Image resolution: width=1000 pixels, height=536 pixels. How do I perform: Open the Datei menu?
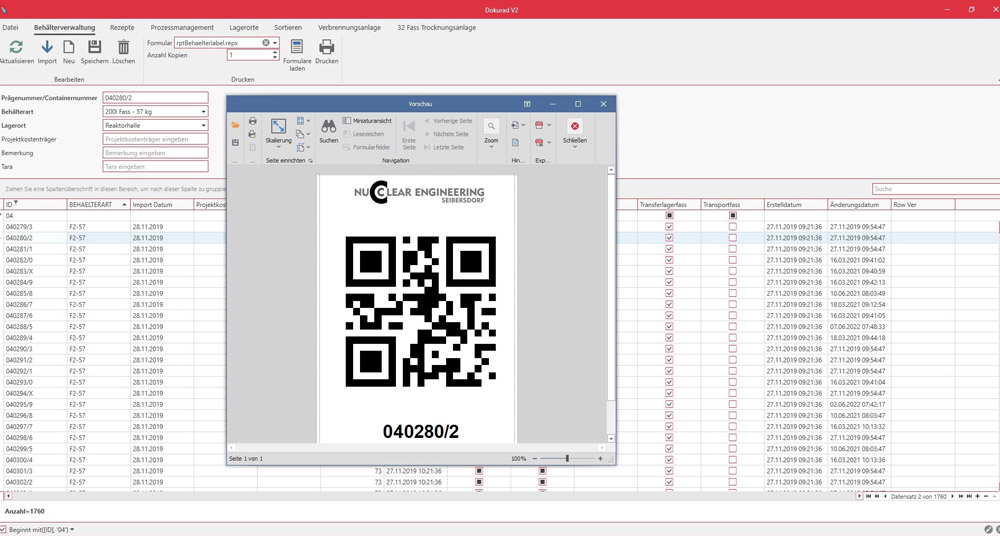click(10, 27)
